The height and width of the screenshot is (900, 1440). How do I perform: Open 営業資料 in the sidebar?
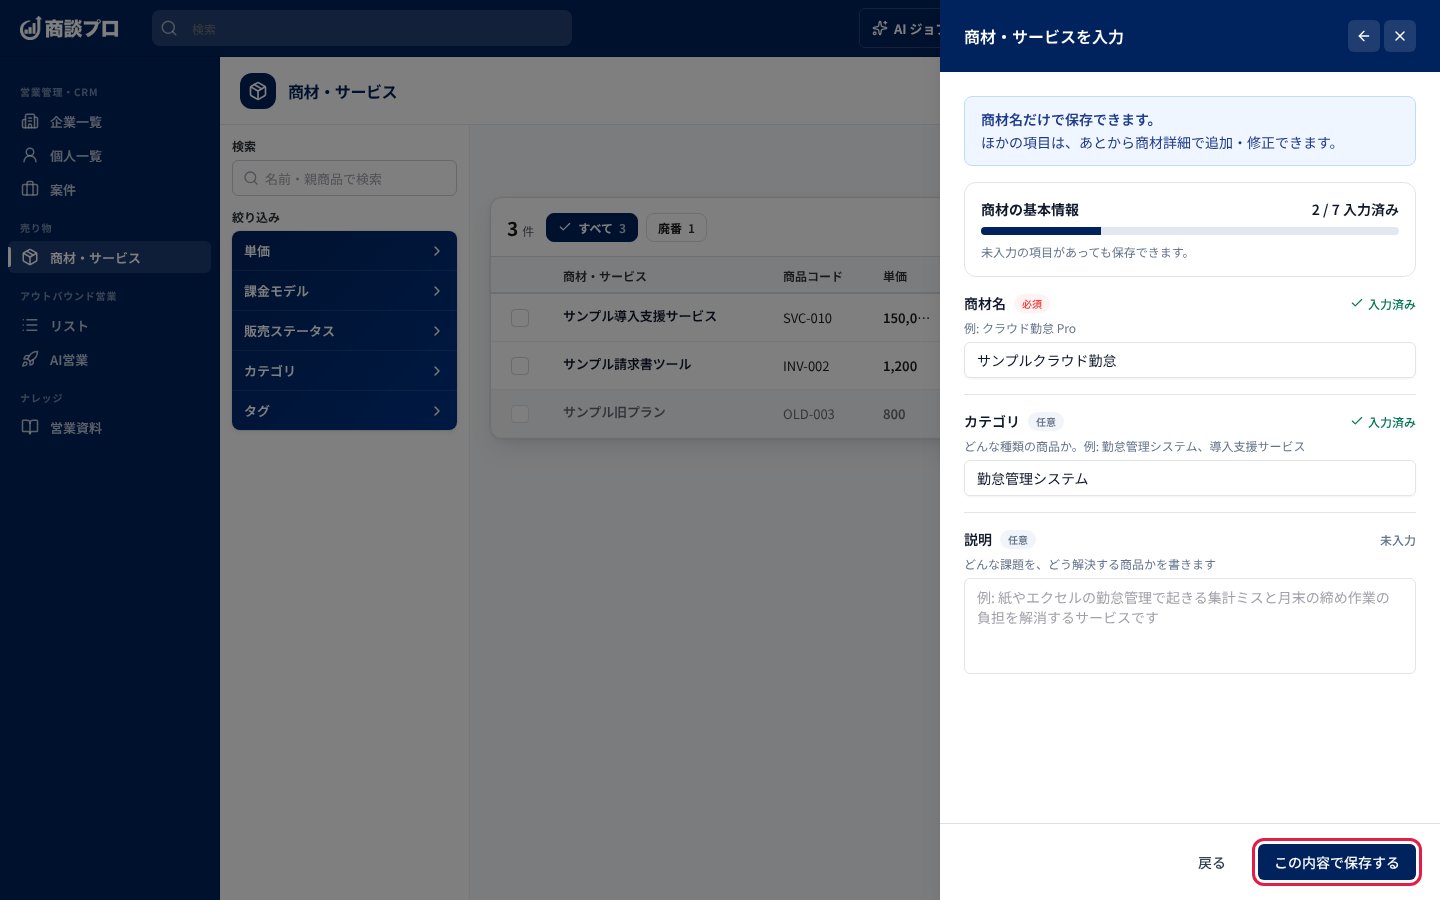click(x=110, y=428)
